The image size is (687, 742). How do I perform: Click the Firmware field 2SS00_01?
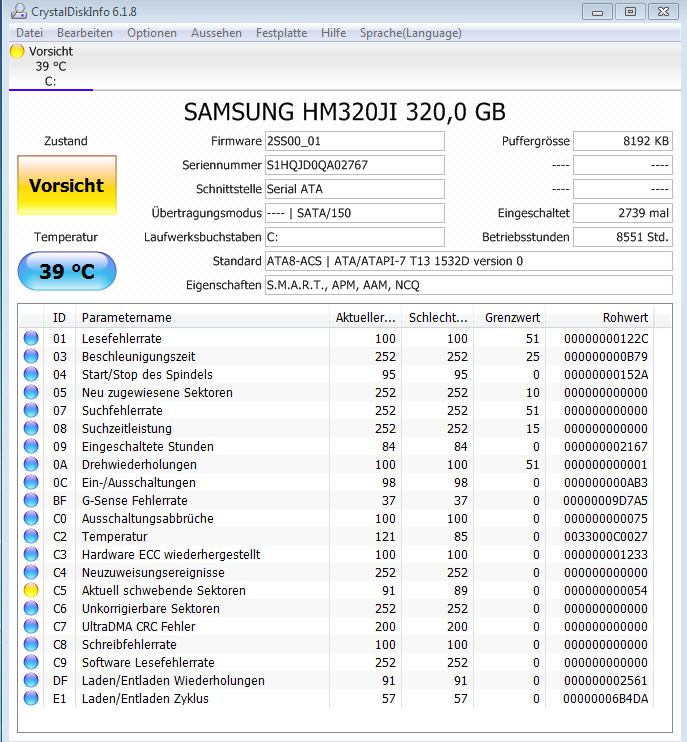point(354,141)
